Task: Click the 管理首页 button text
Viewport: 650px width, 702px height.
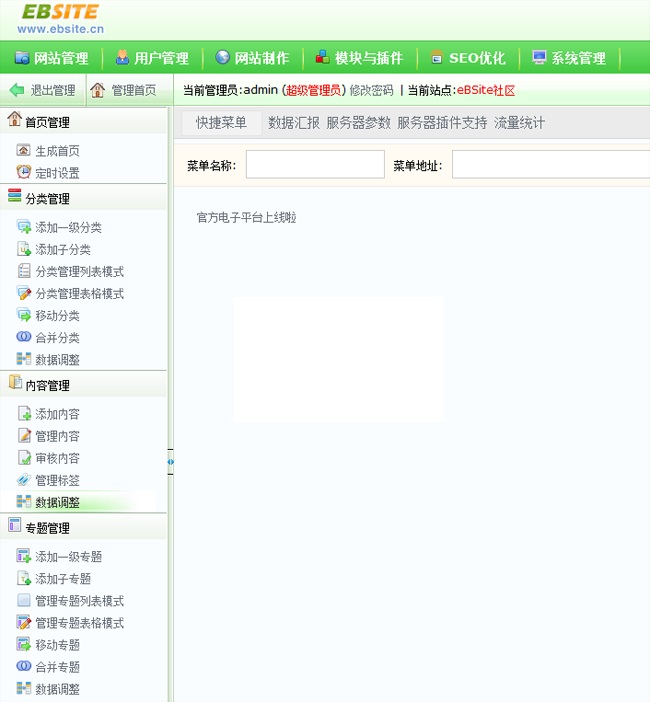Action: point(133,90)
